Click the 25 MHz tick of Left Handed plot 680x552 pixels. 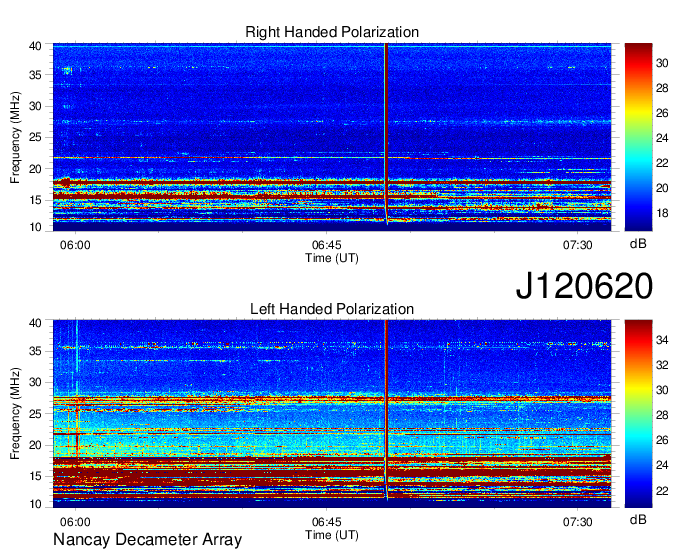pos(35,414)
